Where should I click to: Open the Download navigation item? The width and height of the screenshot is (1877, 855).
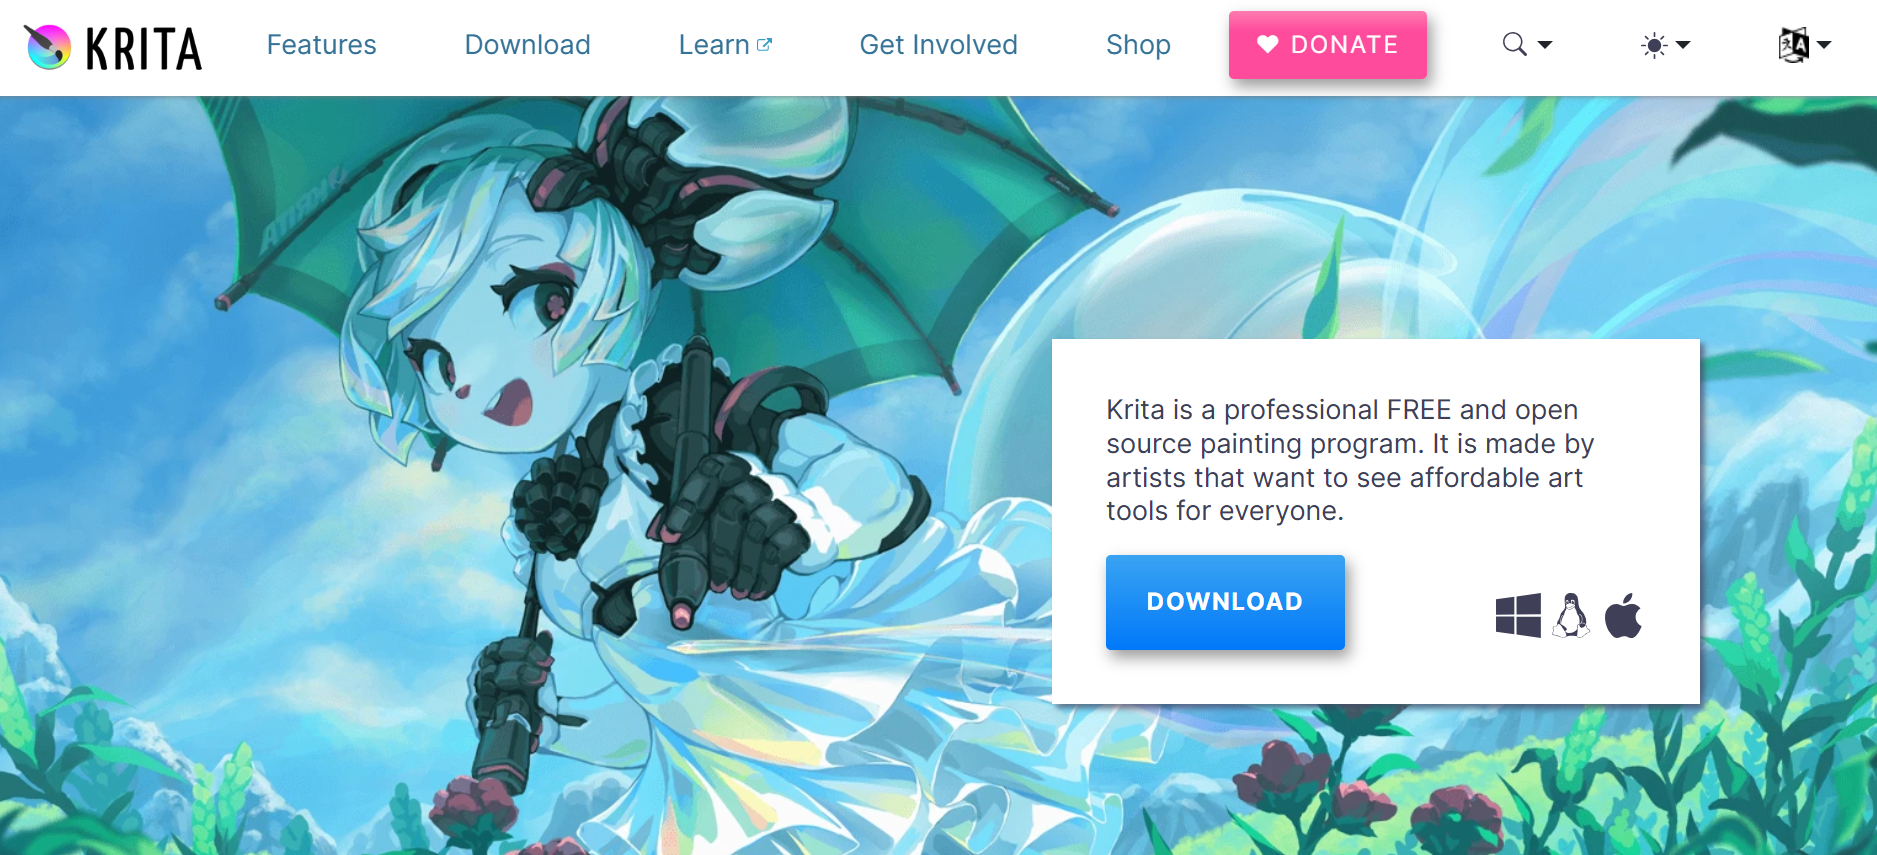(x=528, y=45)
